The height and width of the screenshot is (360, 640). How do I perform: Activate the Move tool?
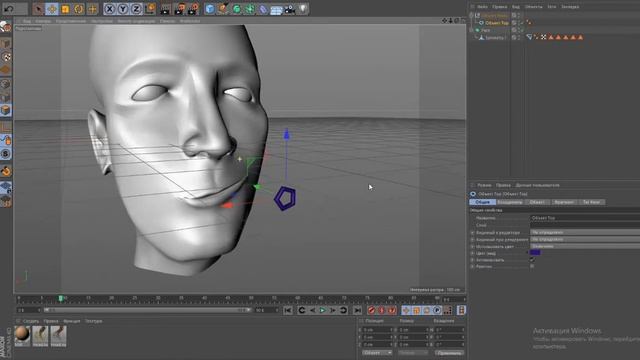point(51,9)
